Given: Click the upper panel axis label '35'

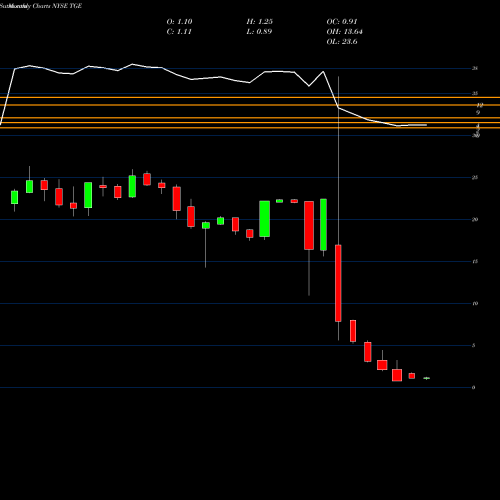Looking at the screenshot, I should coord(475,93).
